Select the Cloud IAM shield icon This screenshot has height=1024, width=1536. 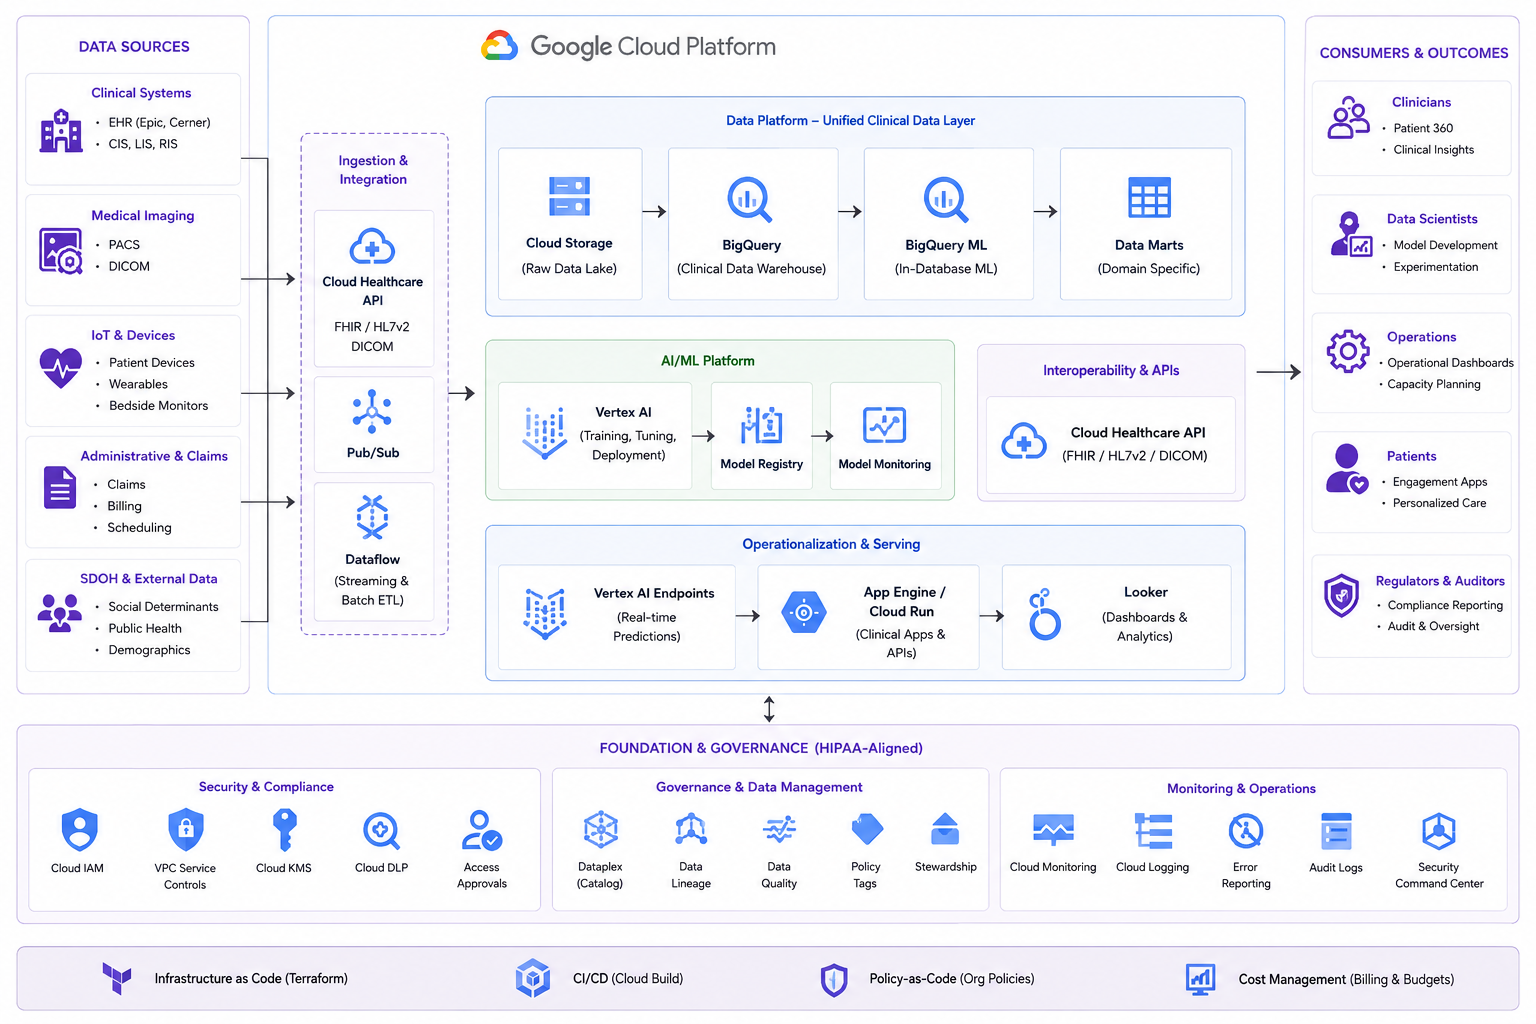(79, 829)
